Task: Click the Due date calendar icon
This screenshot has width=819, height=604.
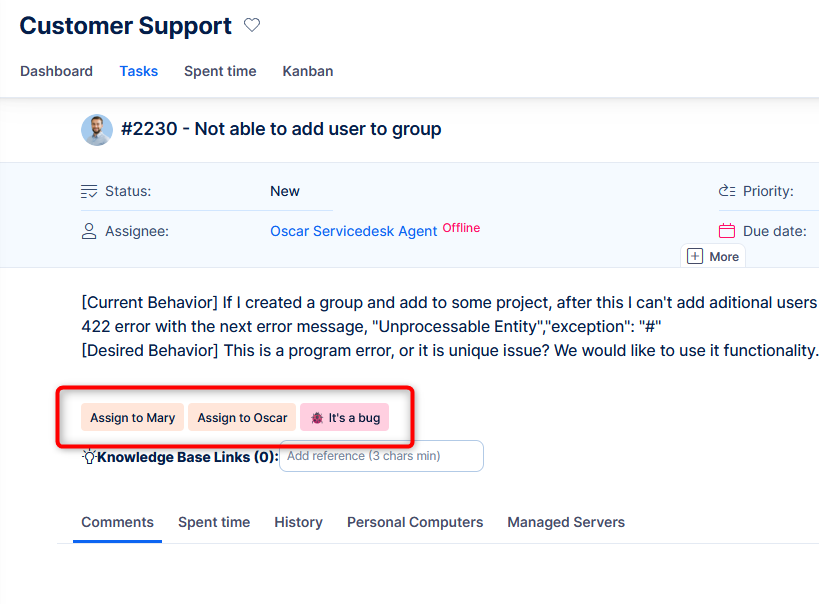Action: [727, 231]
